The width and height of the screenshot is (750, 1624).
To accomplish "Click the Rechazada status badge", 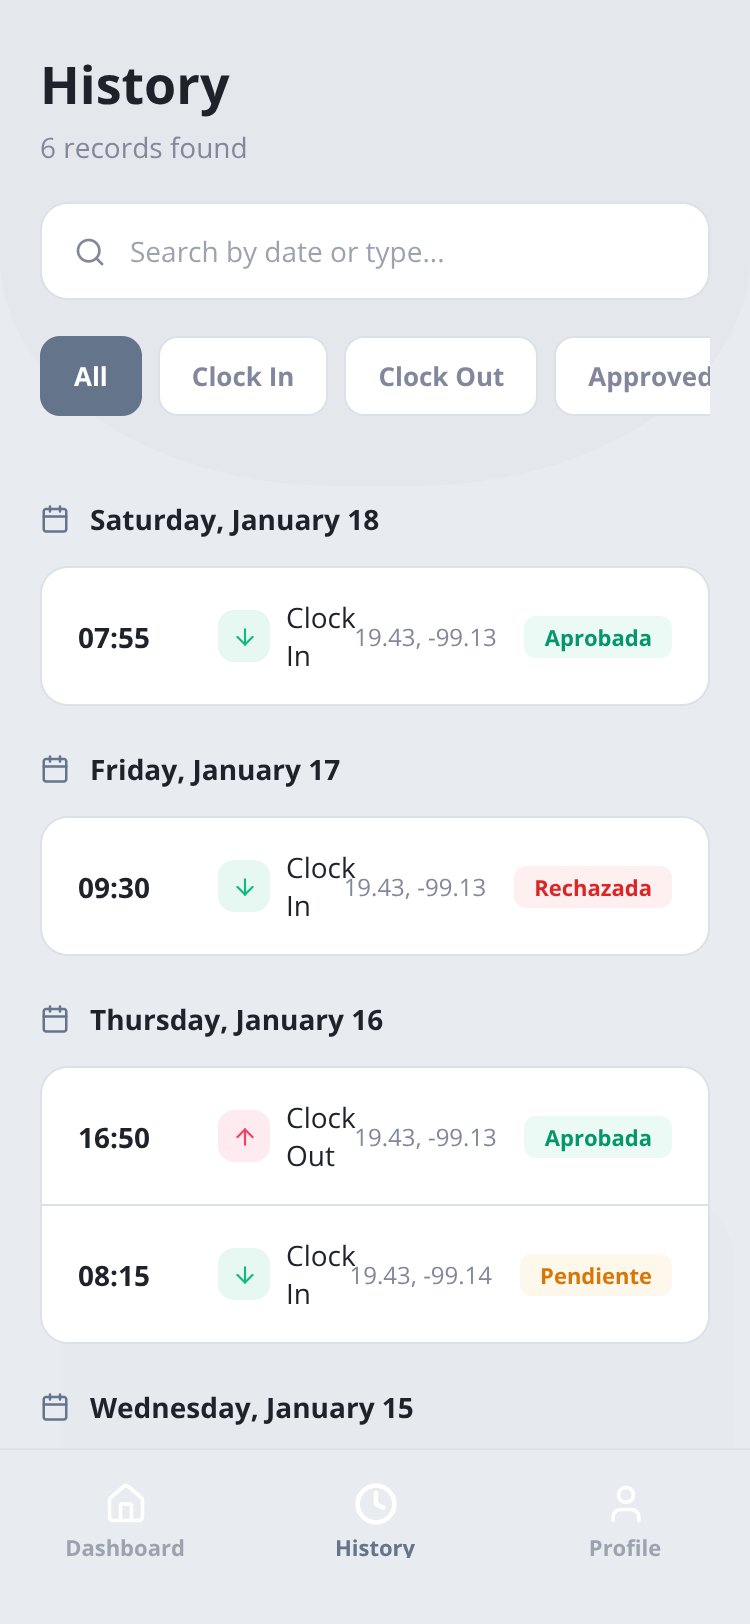I will click(593, 887).
